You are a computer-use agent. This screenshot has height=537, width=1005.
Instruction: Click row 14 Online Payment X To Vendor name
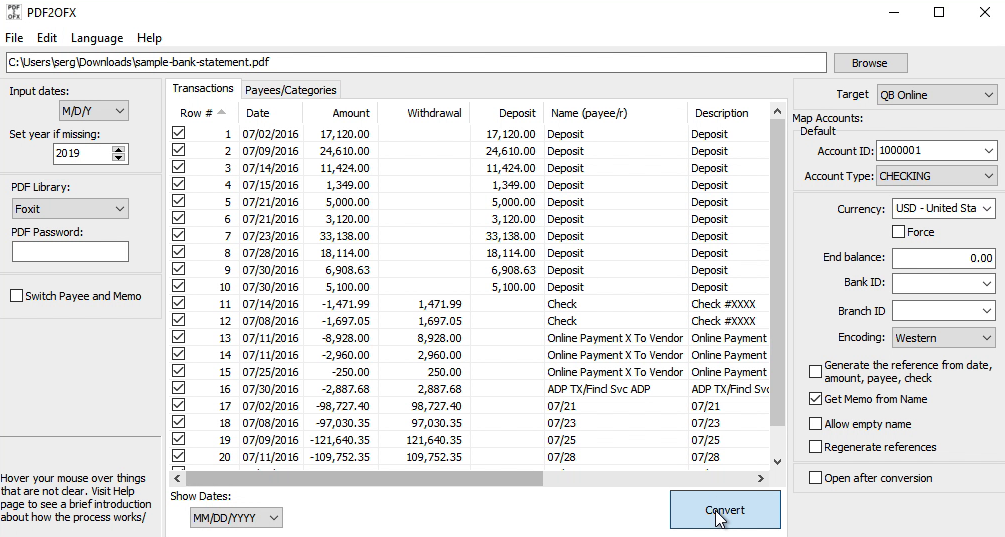pyautogui.click(x=615, y=355)
